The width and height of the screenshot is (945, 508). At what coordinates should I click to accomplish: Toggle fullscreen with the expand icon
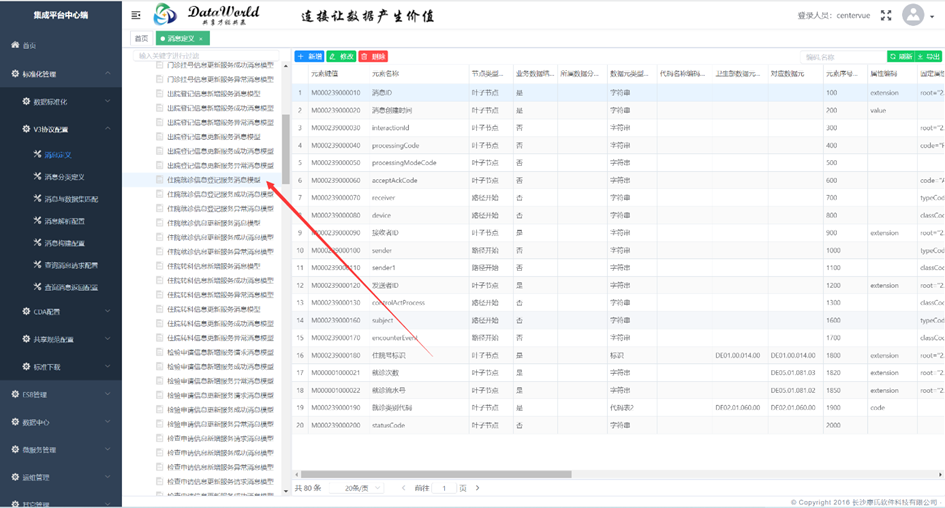pyautogui.click(x=886, y=16)
